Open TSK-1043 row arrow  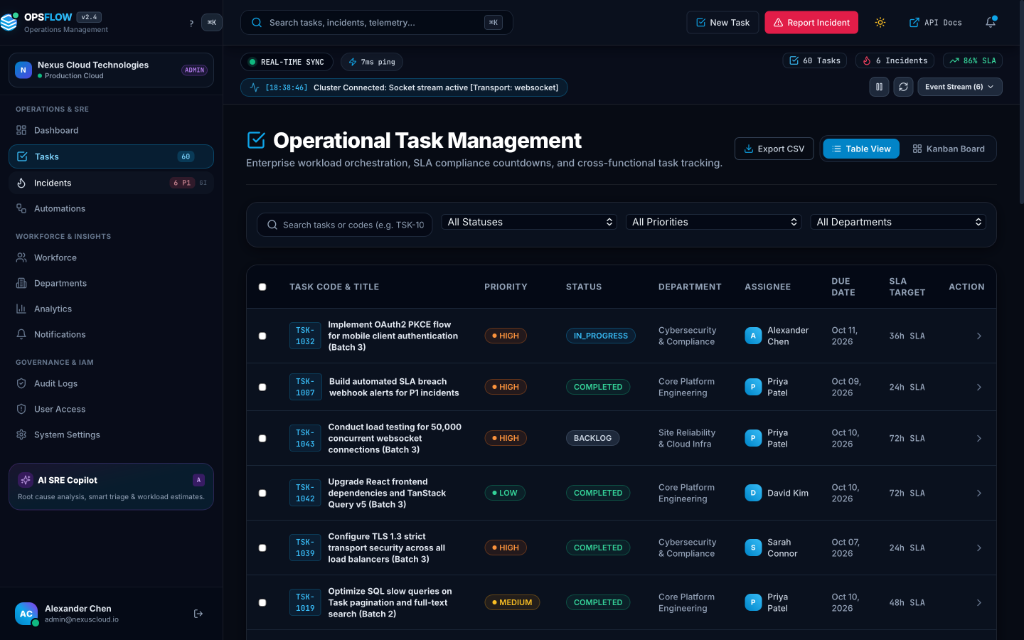(979, 438)
